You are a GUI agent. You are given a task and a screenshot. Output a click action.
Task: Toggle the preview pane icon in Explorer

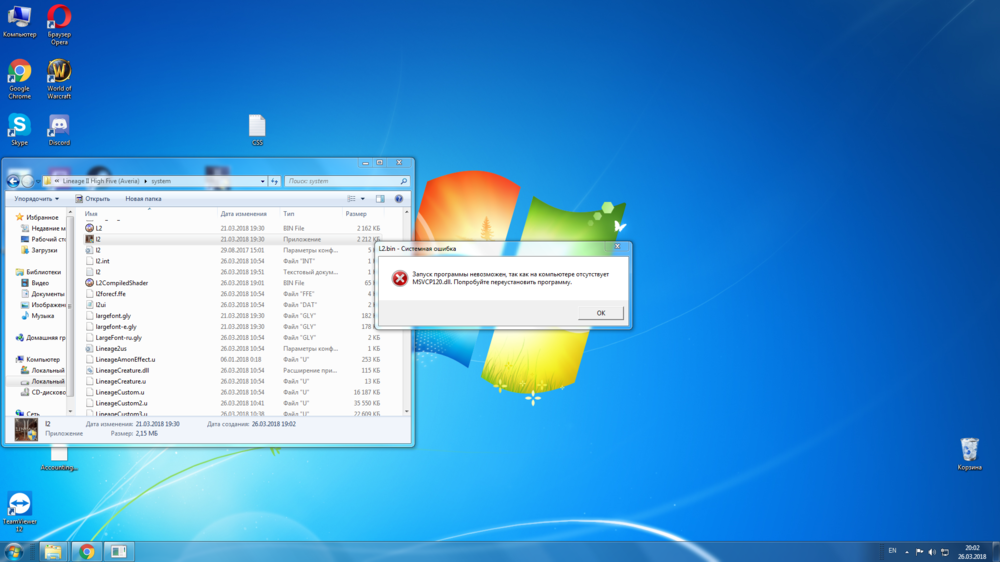point(380,199)
